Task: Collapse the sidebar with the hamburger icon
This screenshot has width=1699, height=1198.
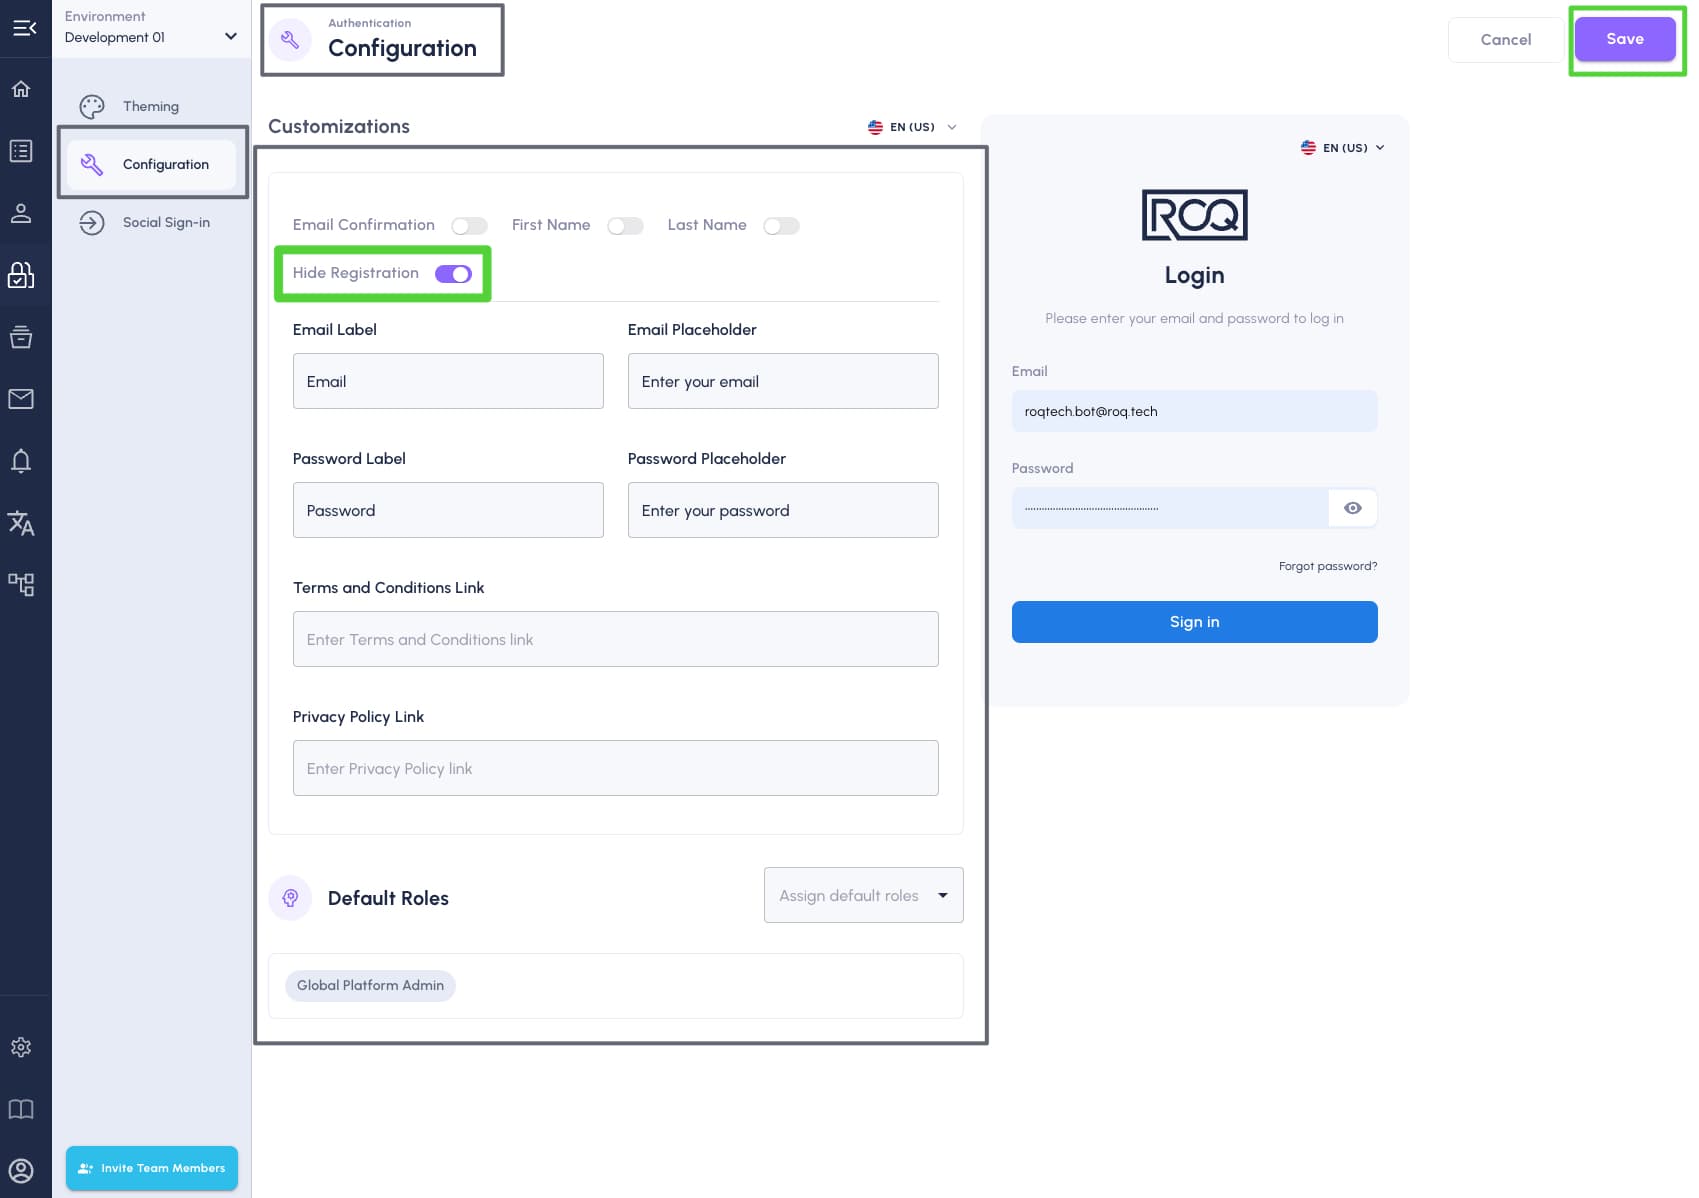Action: tap(24, 28)
